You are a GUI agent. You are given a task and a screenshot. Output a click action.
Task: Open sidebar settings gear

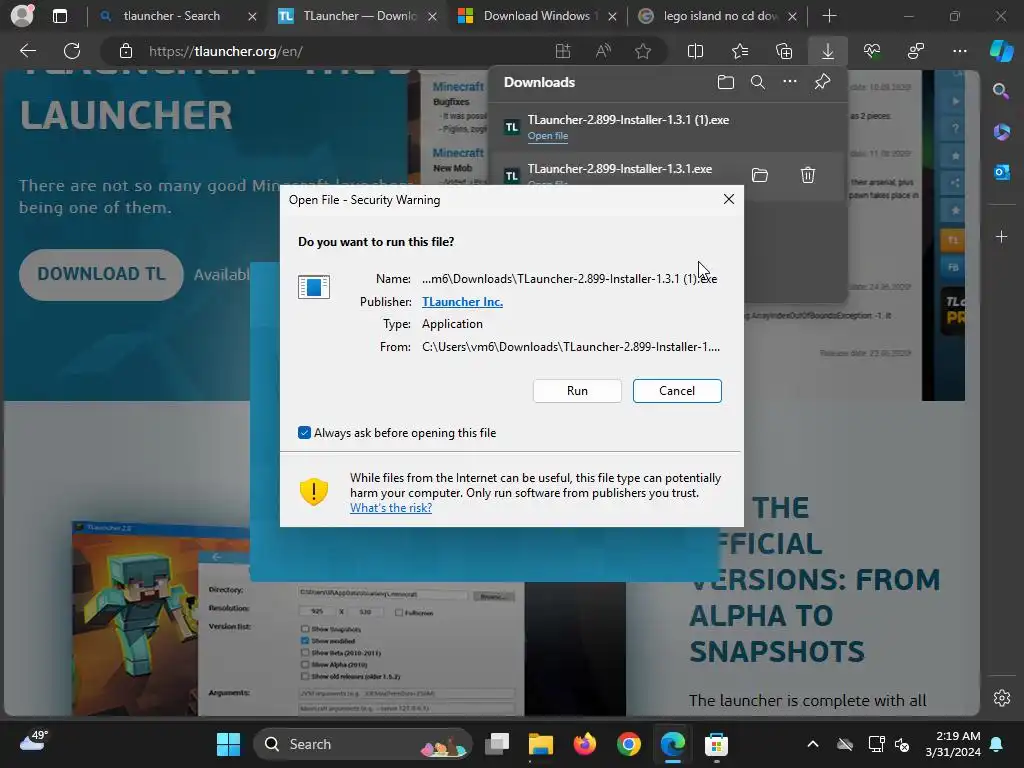point(1001,697)
